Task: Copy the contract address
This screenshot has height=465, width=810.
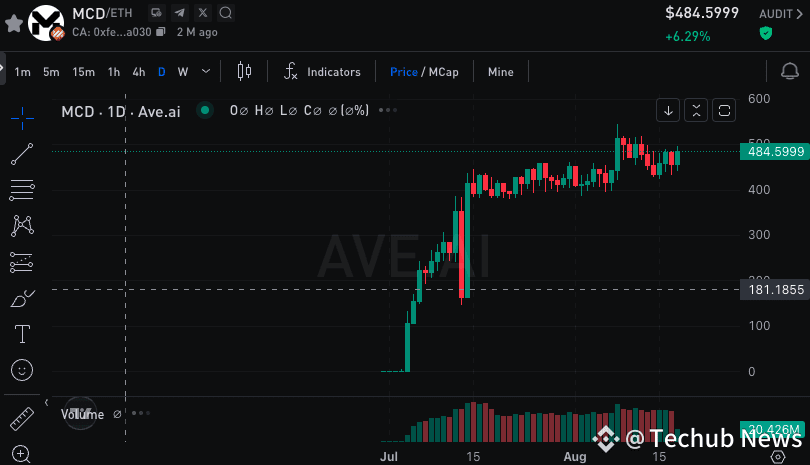Action: pyautogui.click(x=161, y=32)
